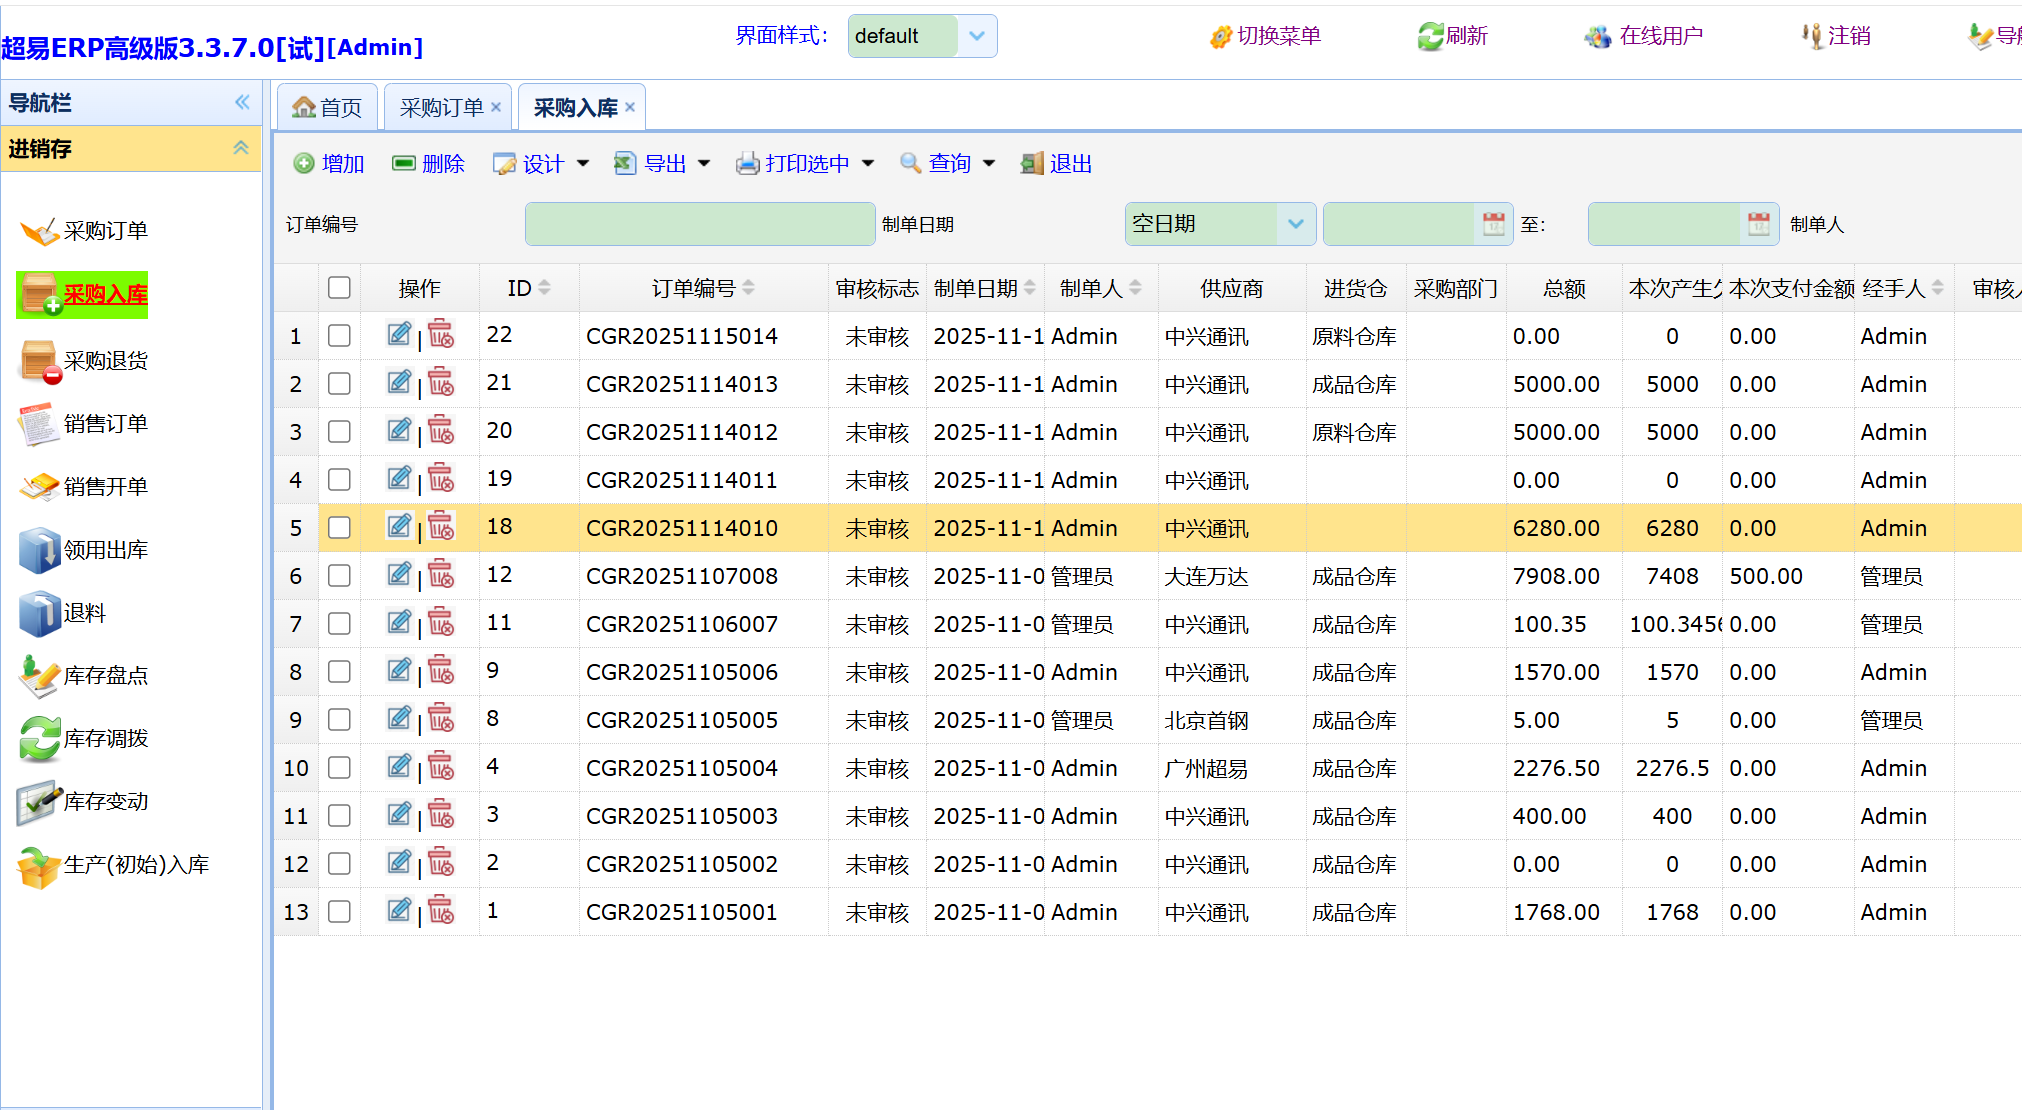
Task: Click the 增加 add button
Action: 329,164
